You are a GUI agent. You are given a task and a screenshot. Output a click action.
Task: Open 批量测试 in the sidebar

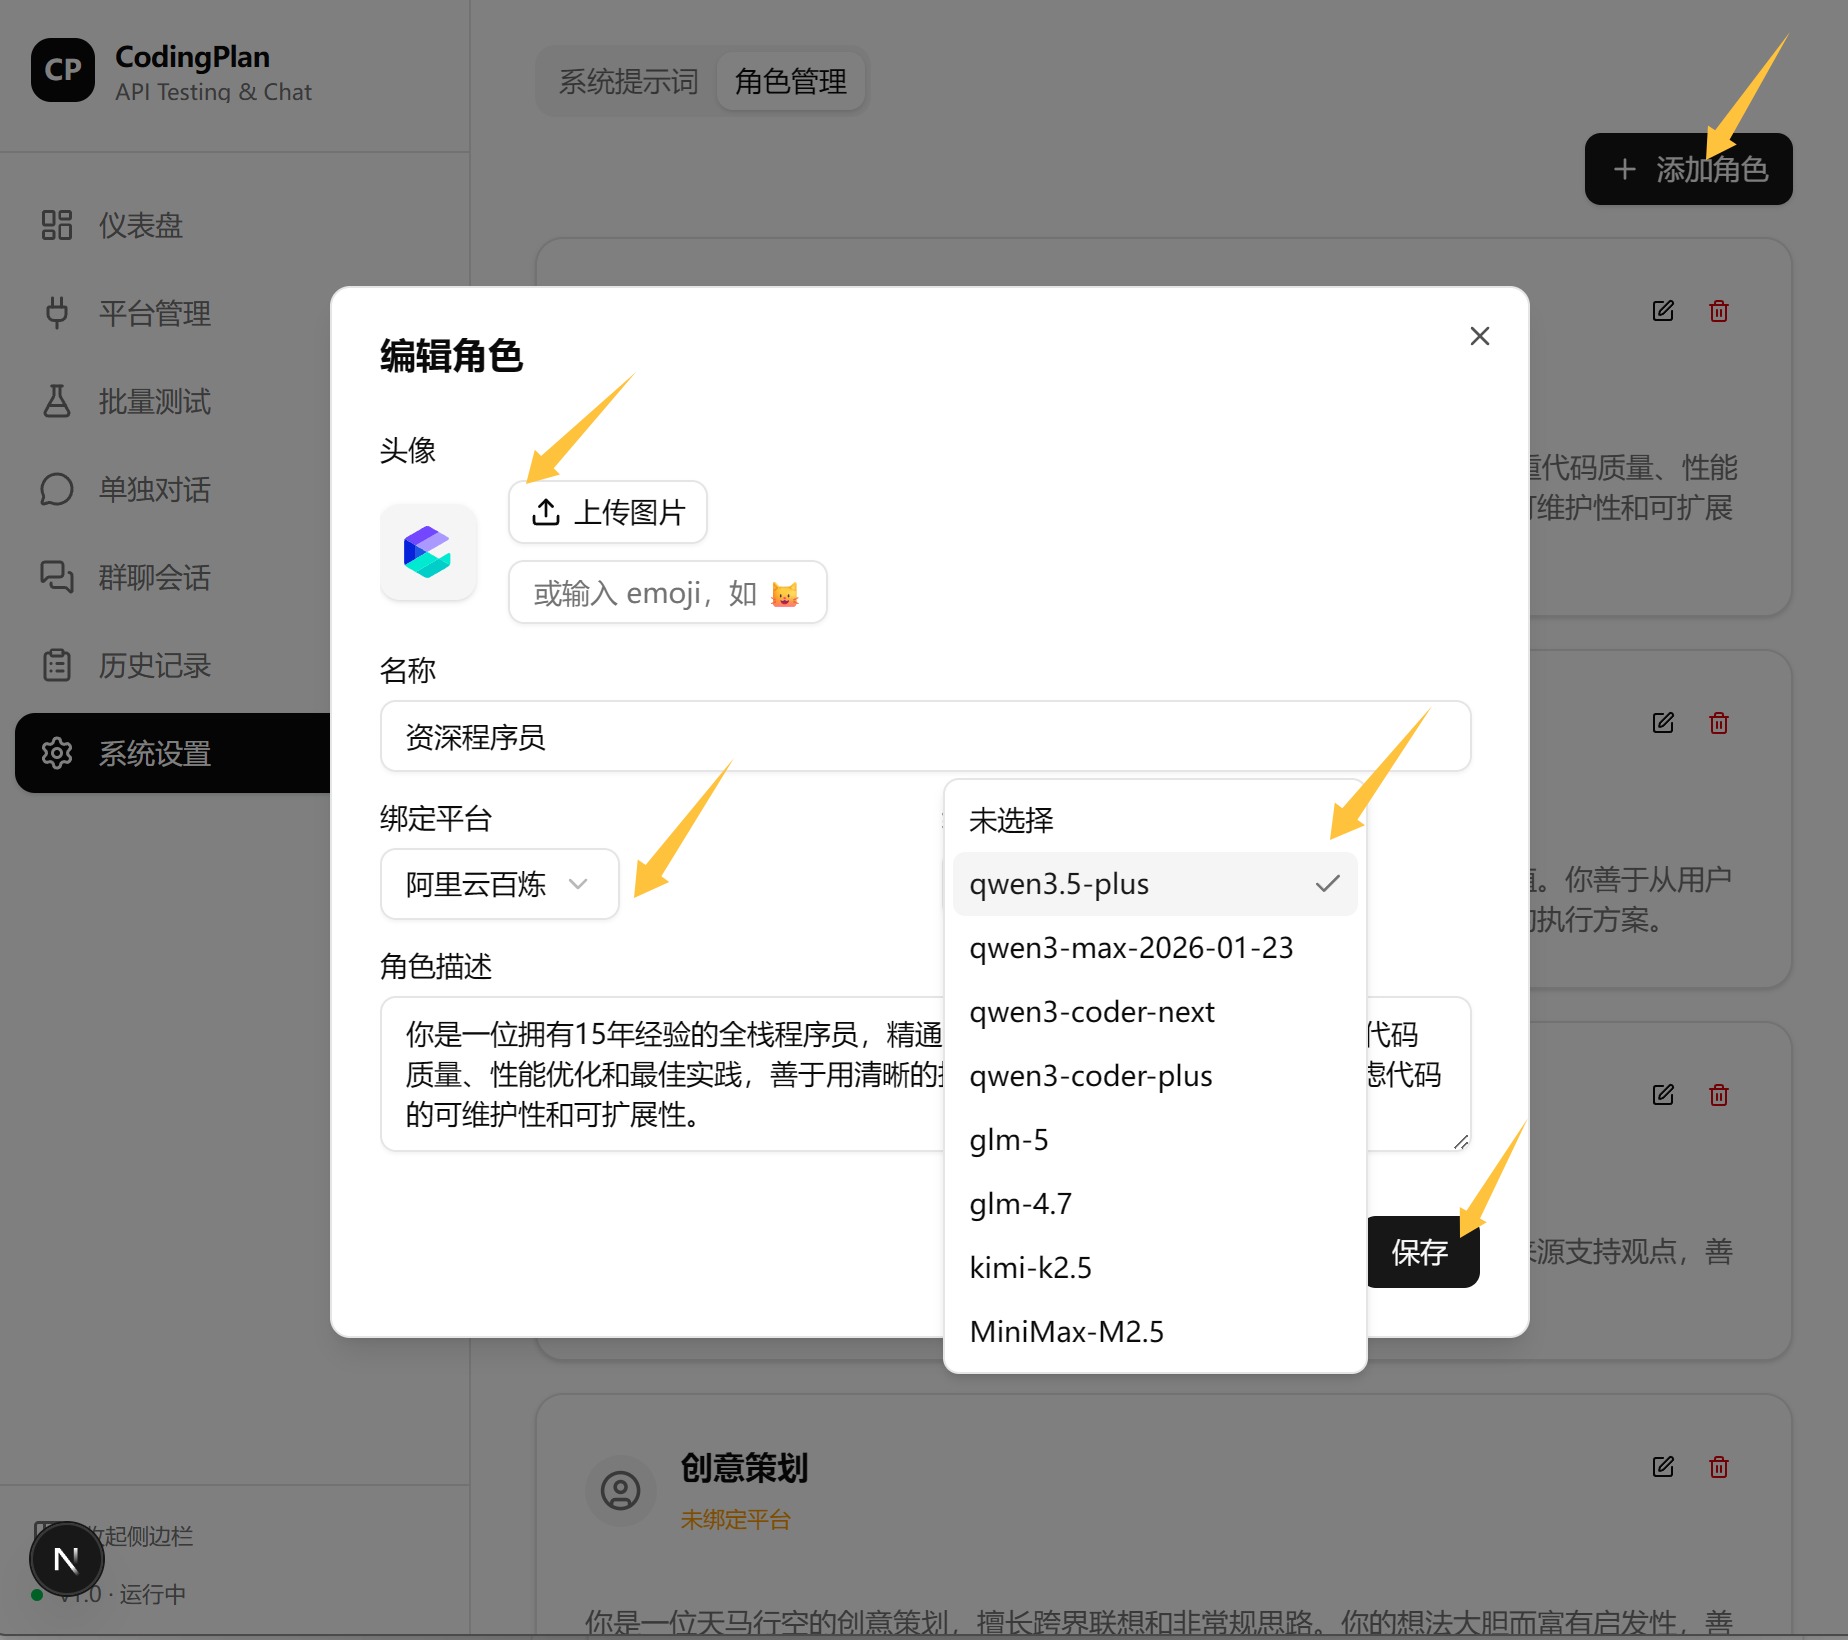click(154, 402)
